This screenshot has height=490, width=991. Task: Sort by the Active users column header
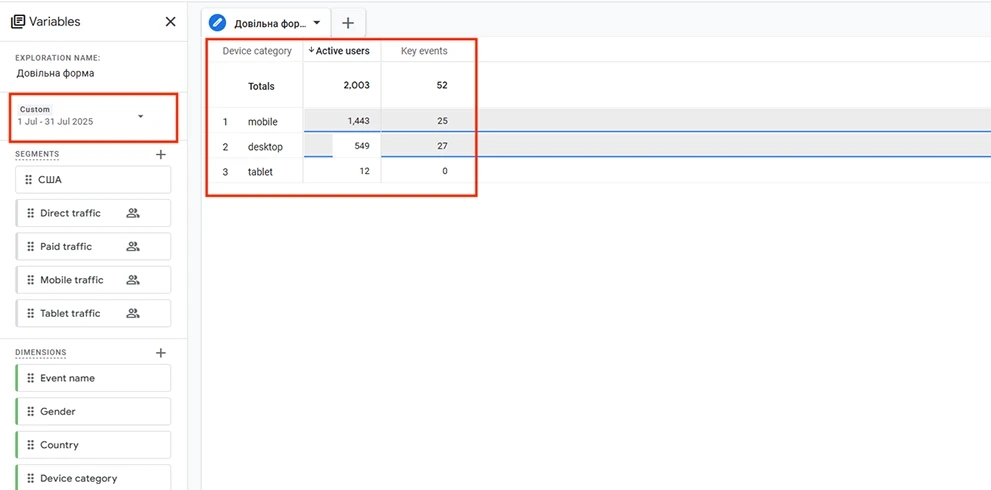339,51
